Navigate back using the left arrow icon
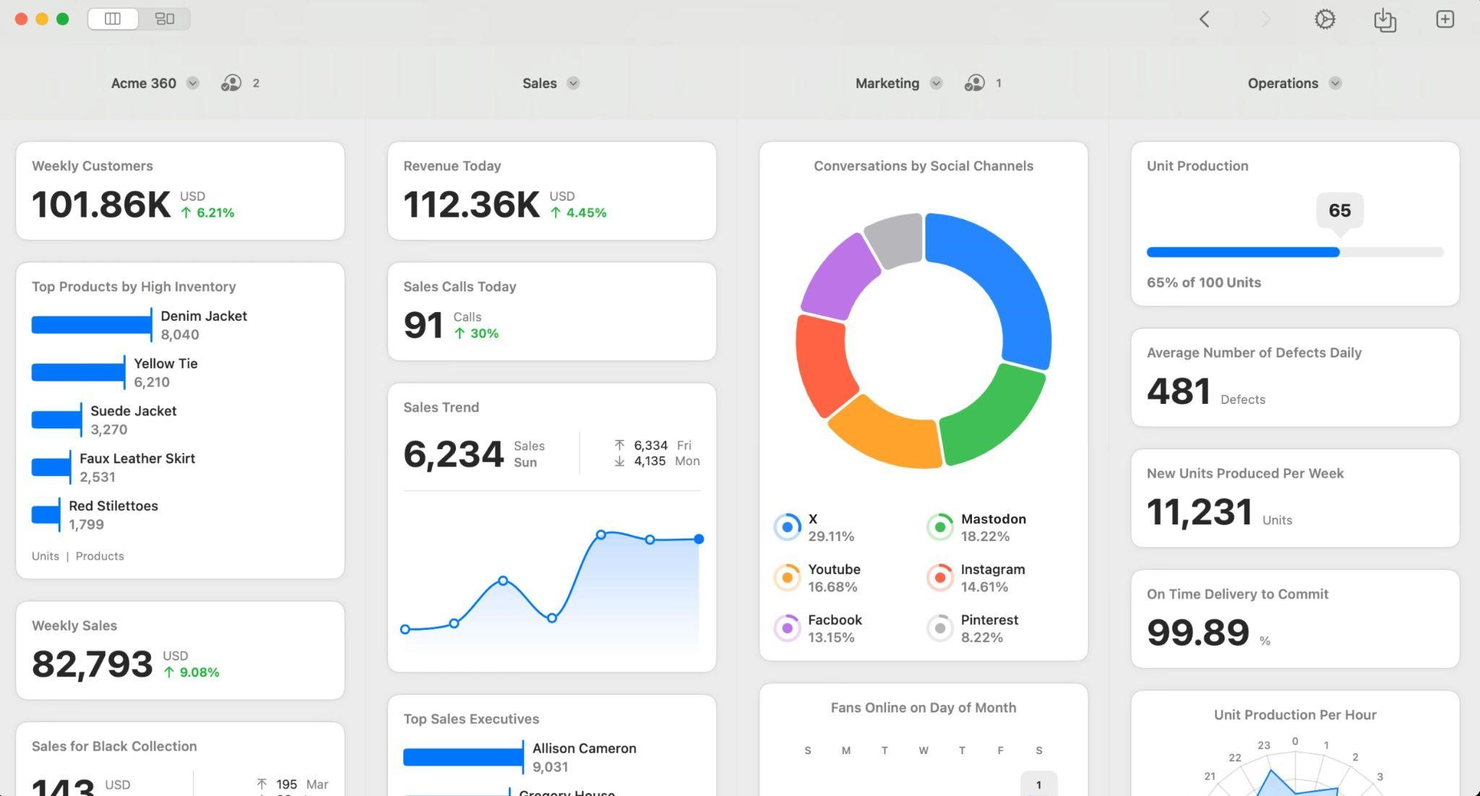 (x=1204, y=19)
